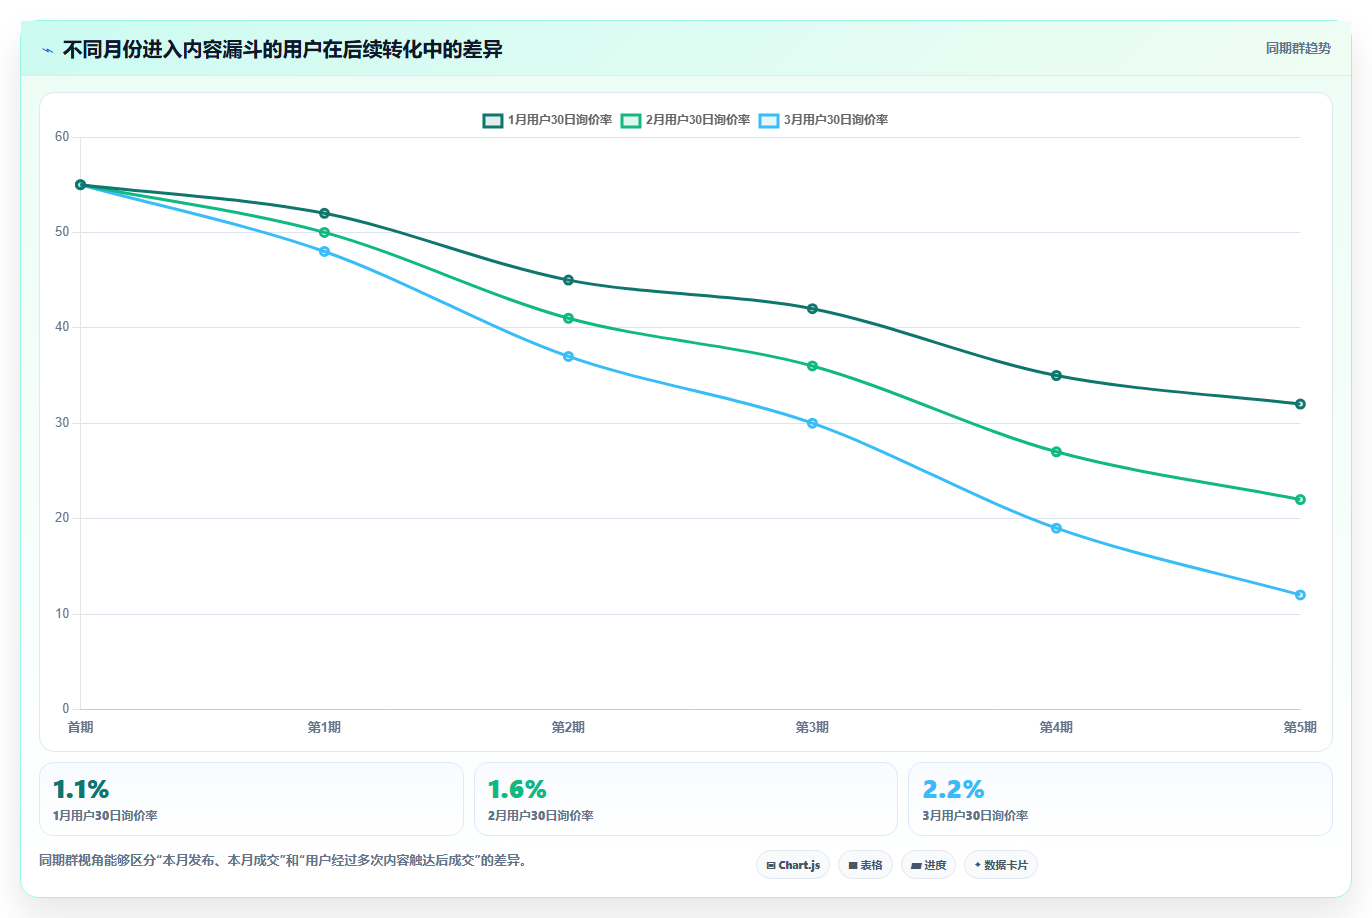1372x918 pixels.
Task: Select 1月 series point at 第3期
Action: (812, 308)
